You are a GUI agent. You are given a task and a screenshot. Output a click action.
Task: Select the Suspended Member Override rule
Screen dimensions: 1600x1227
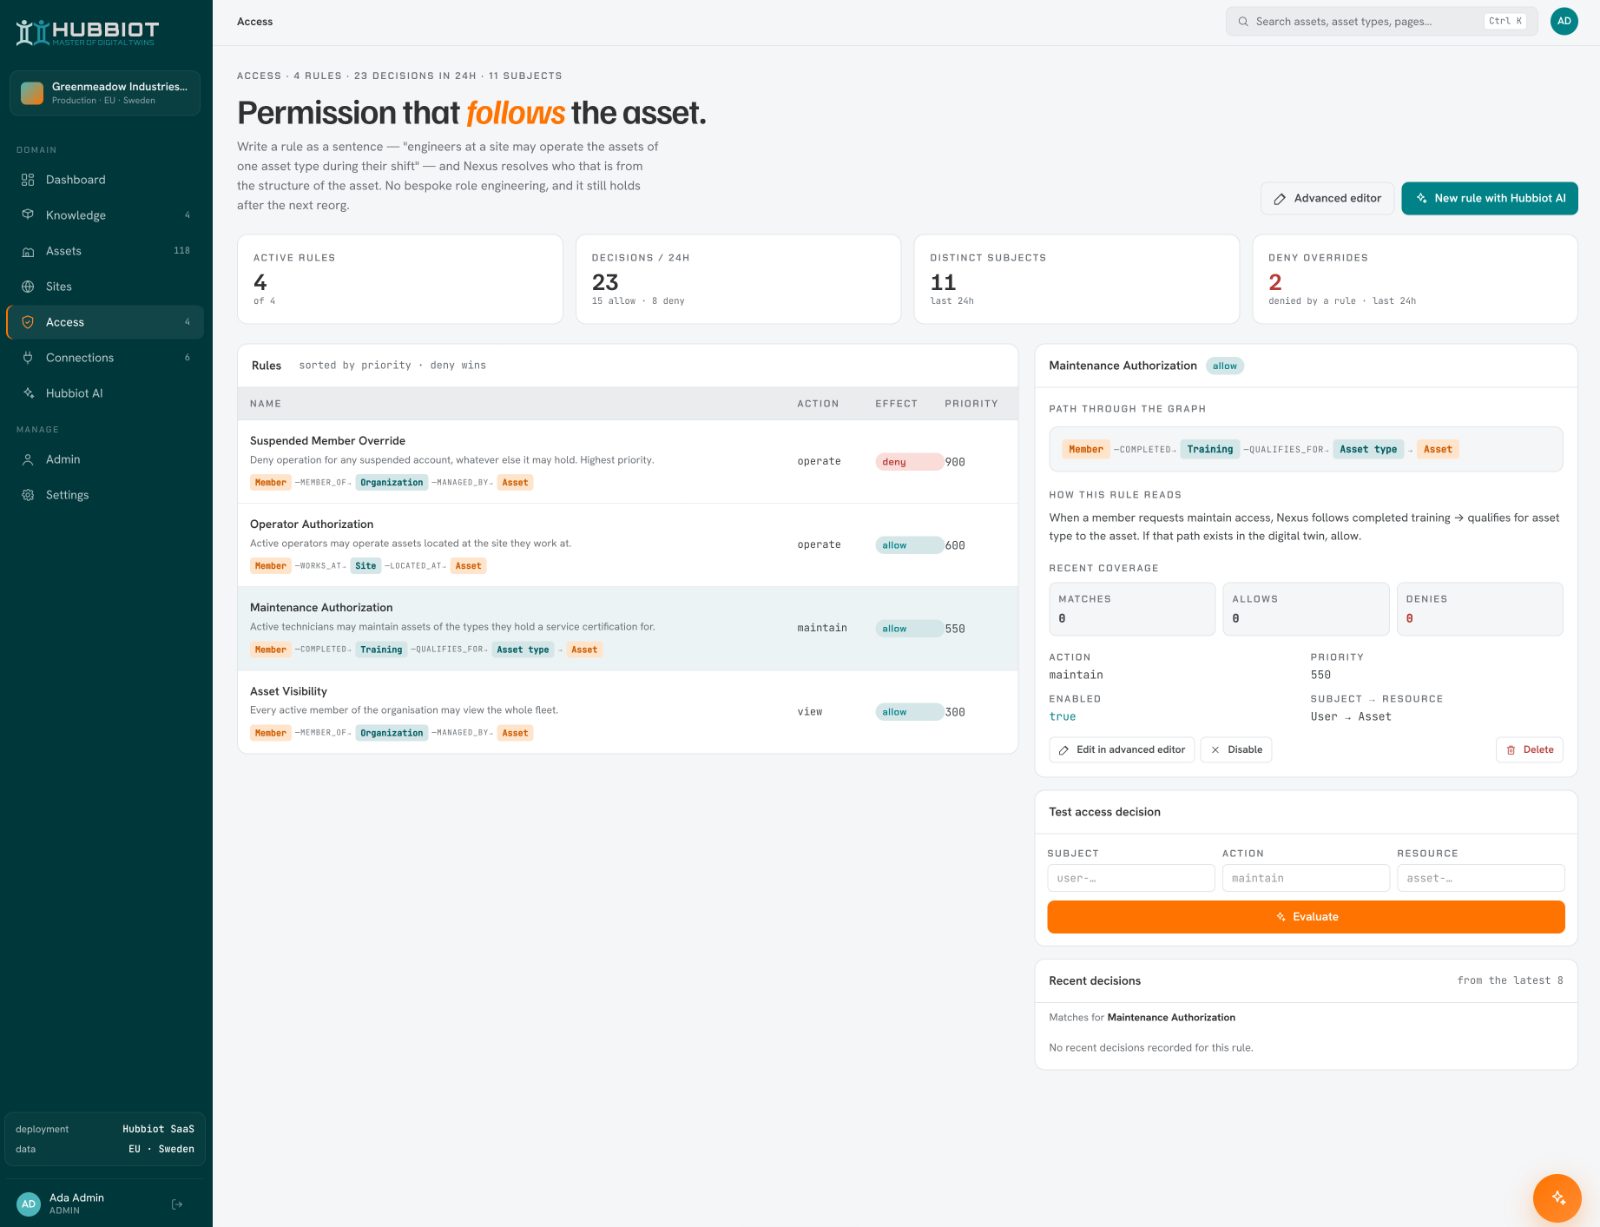pos(627,461)
